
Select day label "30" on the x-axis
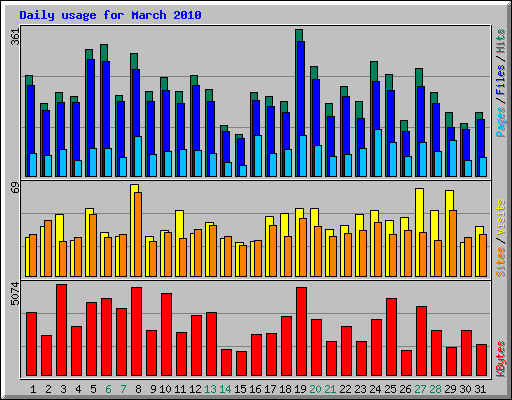pos(465,389)
